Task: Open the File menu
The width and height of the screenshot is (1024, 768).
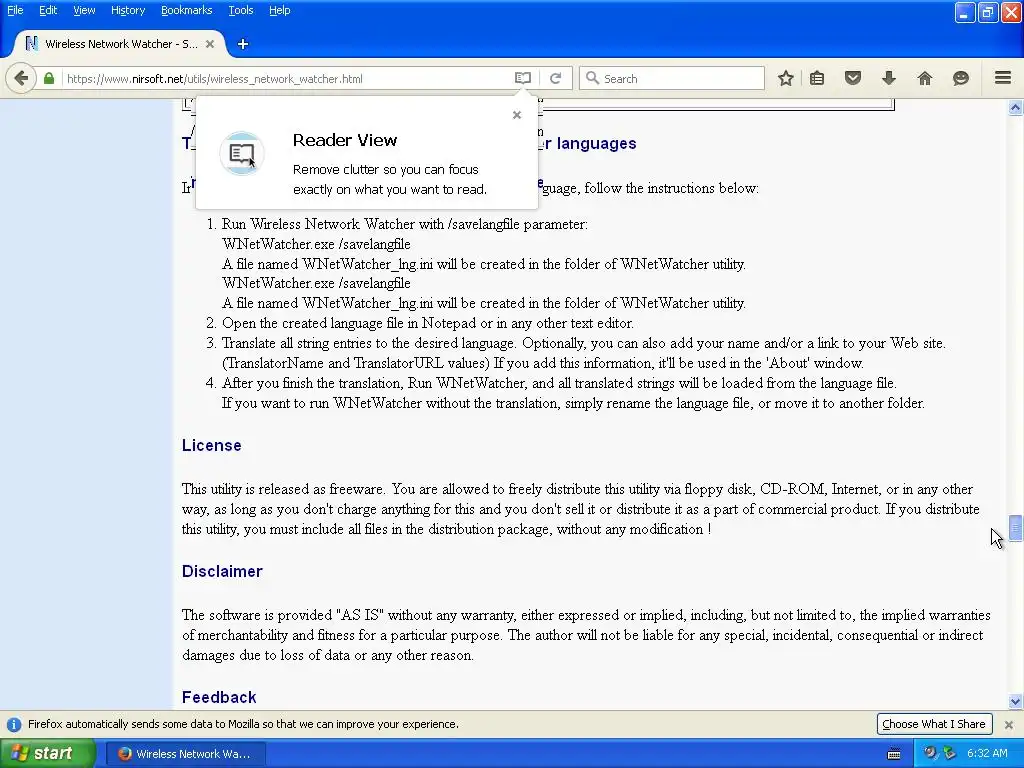Action: pyautogui.click(x=15, y=10)
